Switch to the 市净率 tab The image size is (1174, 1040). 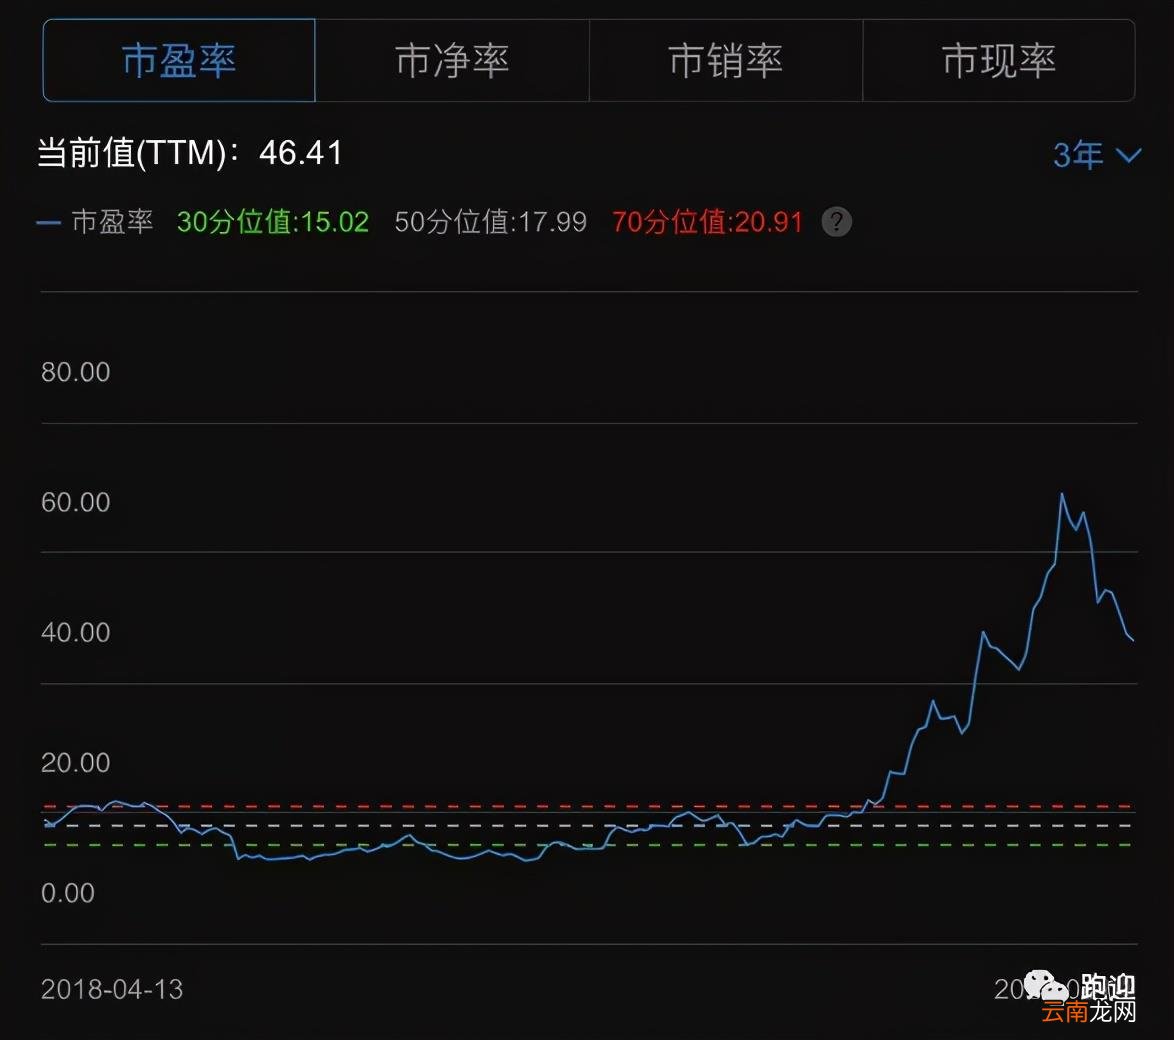452,60
